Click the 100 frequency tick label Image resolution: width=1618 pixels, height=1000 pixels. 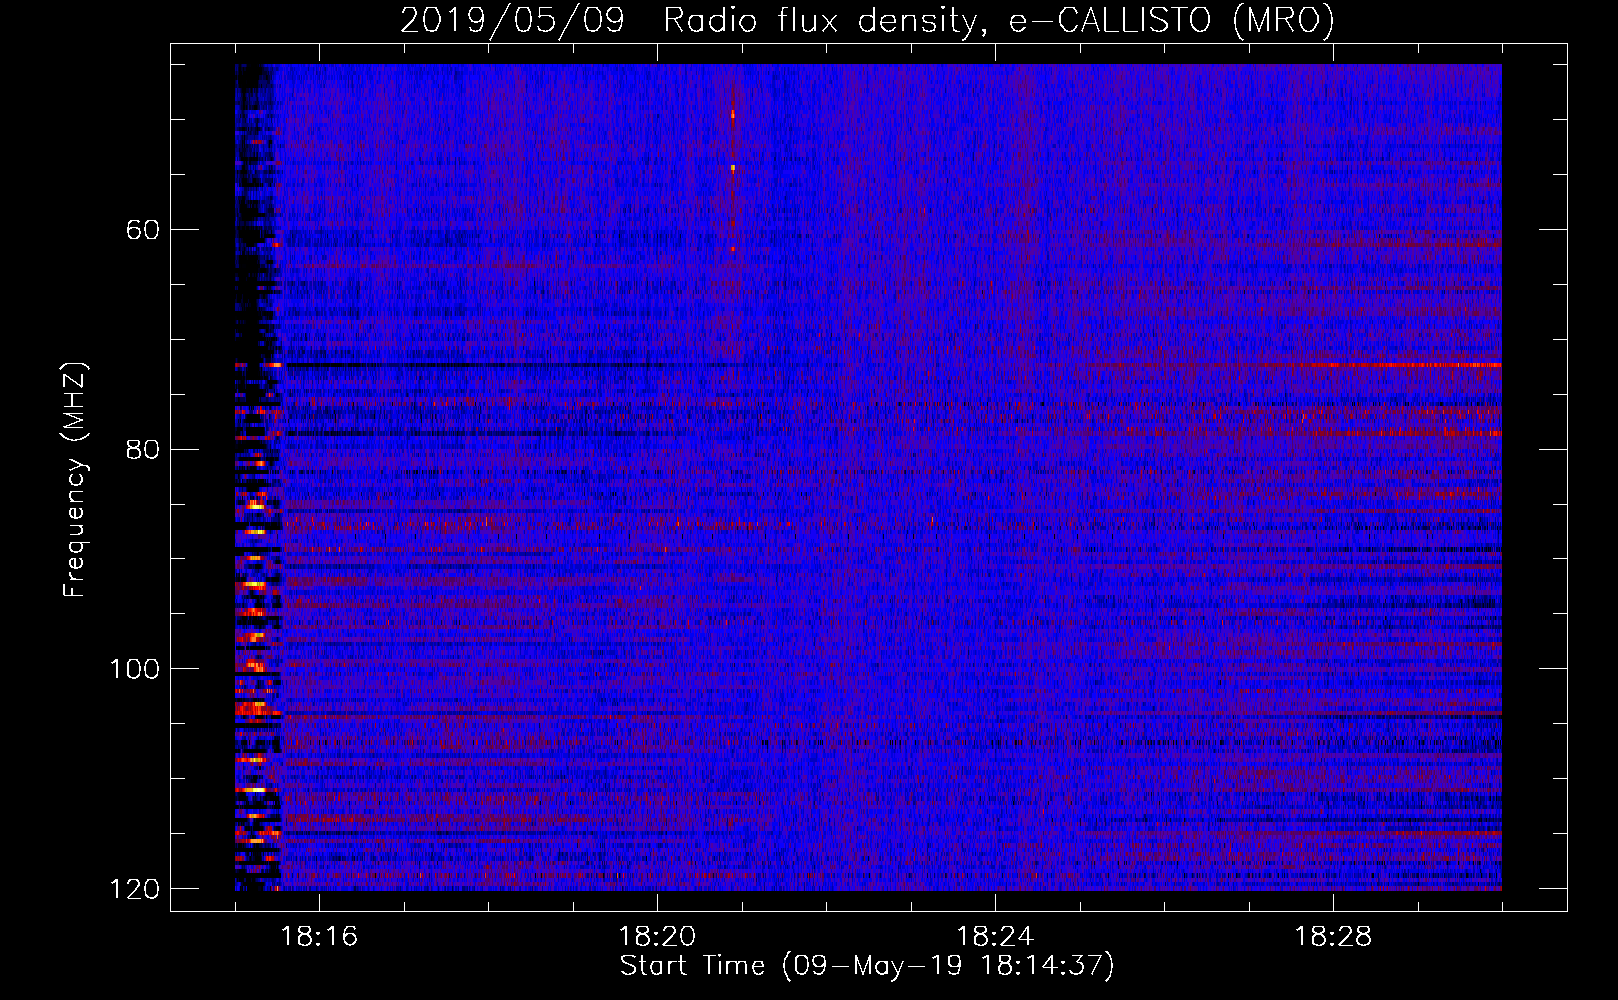coord(134,669)
